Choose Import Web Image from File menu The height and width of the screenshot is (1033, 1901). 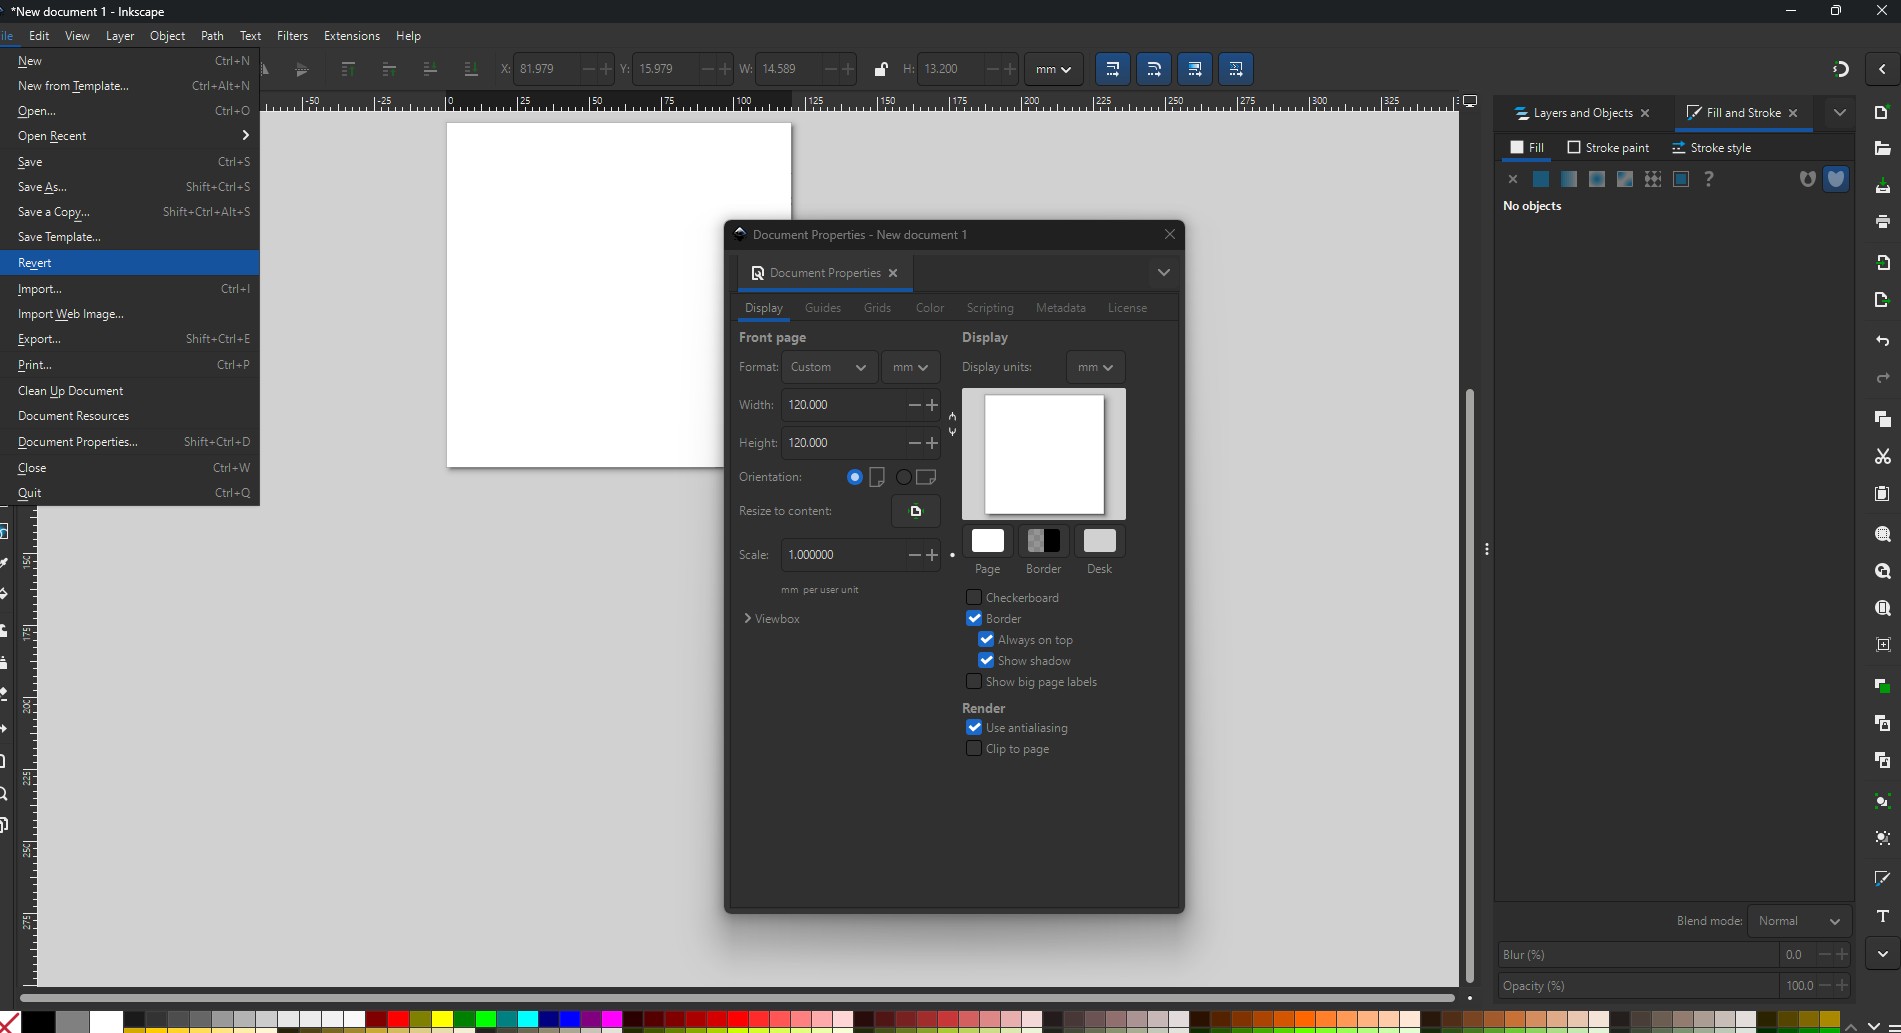click(x=71, y=314)
